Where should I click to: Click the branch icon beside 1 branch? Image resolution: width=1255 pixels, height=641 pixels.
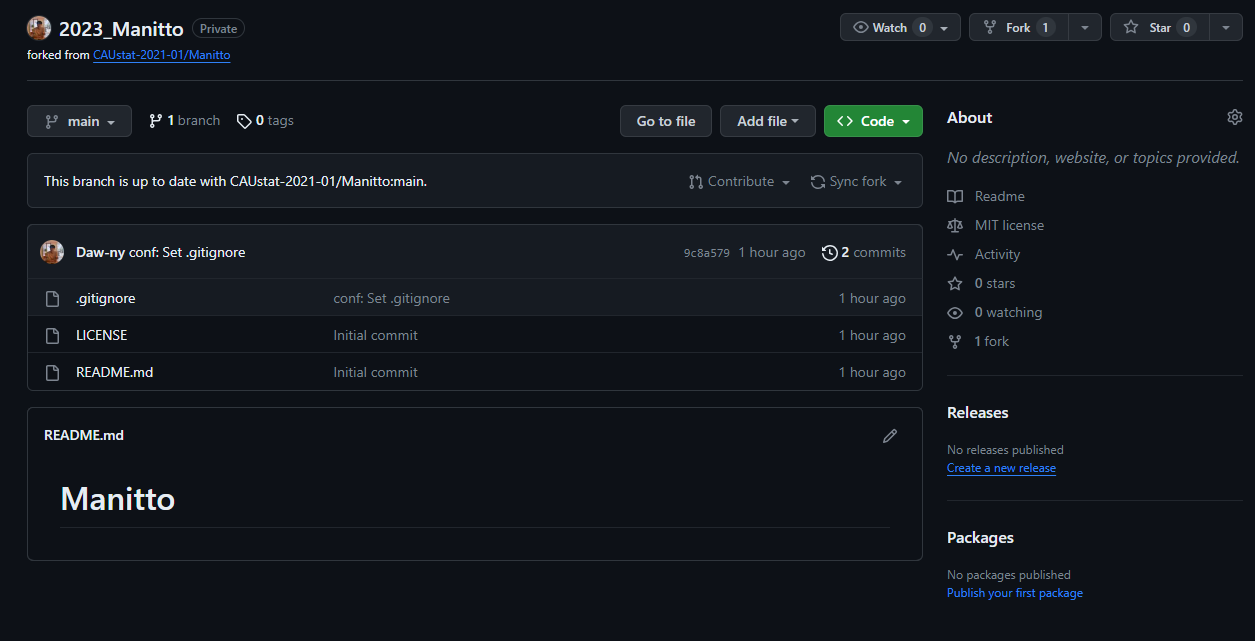pyautogui.click(x=155, y=121)
